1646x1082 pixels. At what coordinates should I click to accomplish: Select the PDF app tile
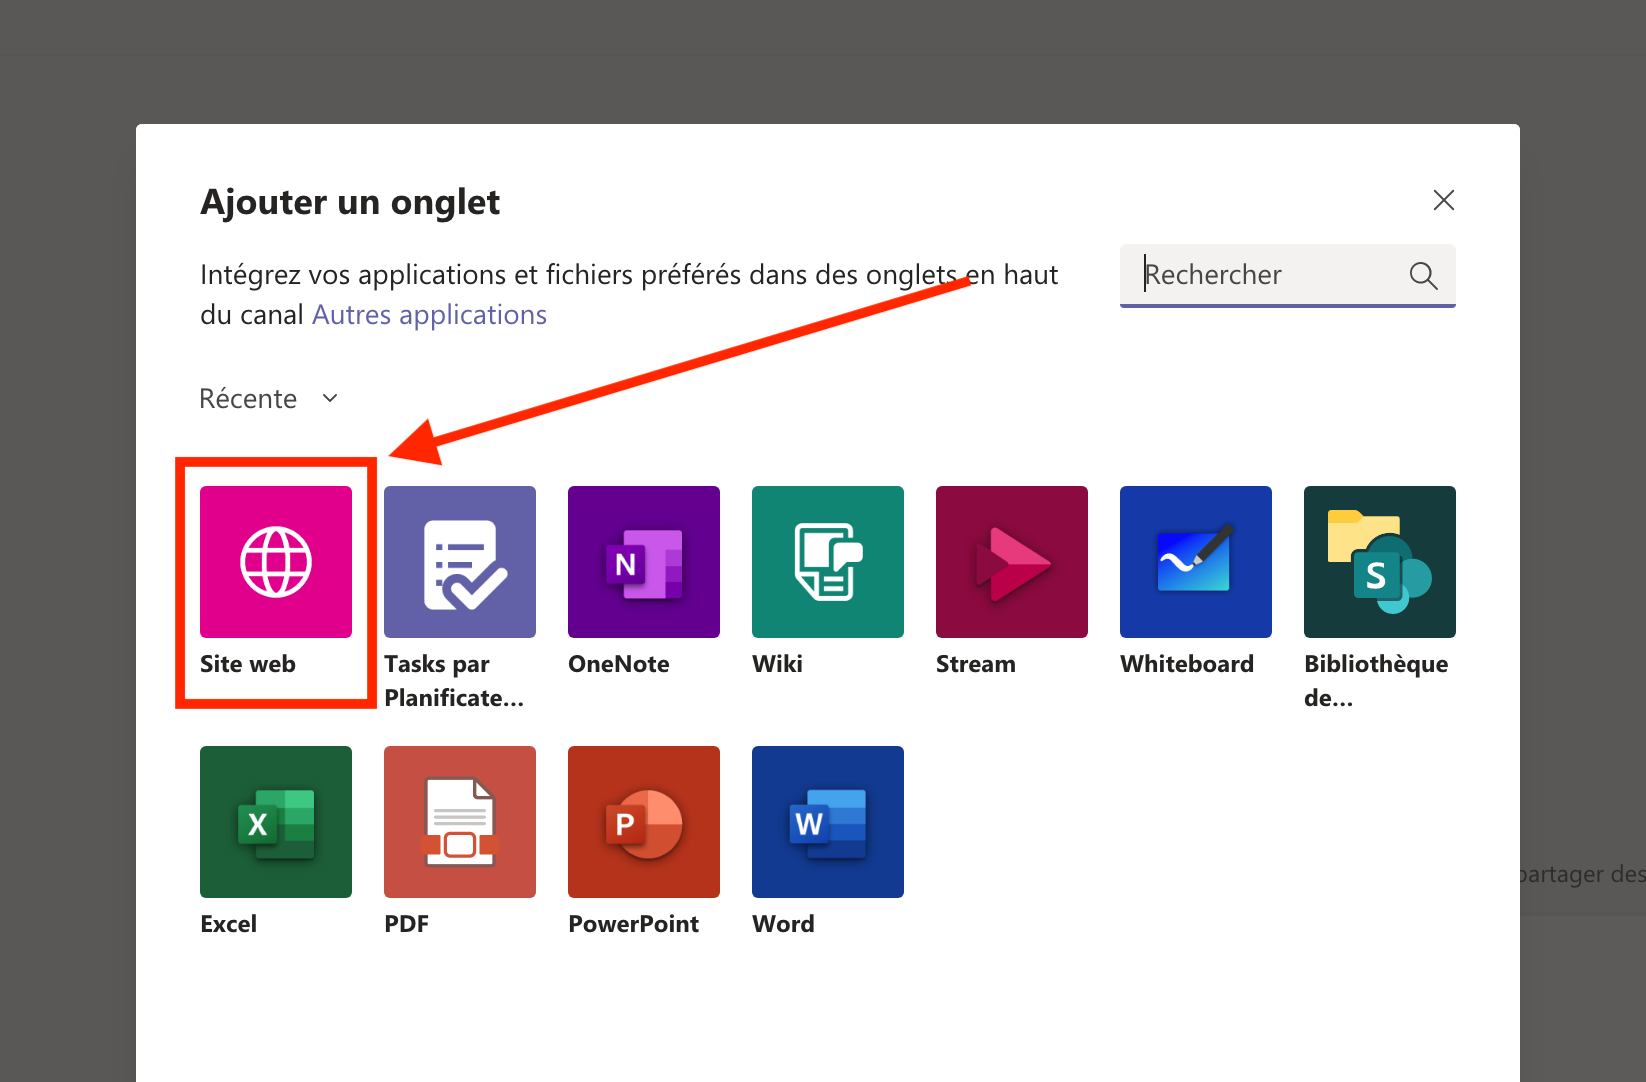coord(460,822)
